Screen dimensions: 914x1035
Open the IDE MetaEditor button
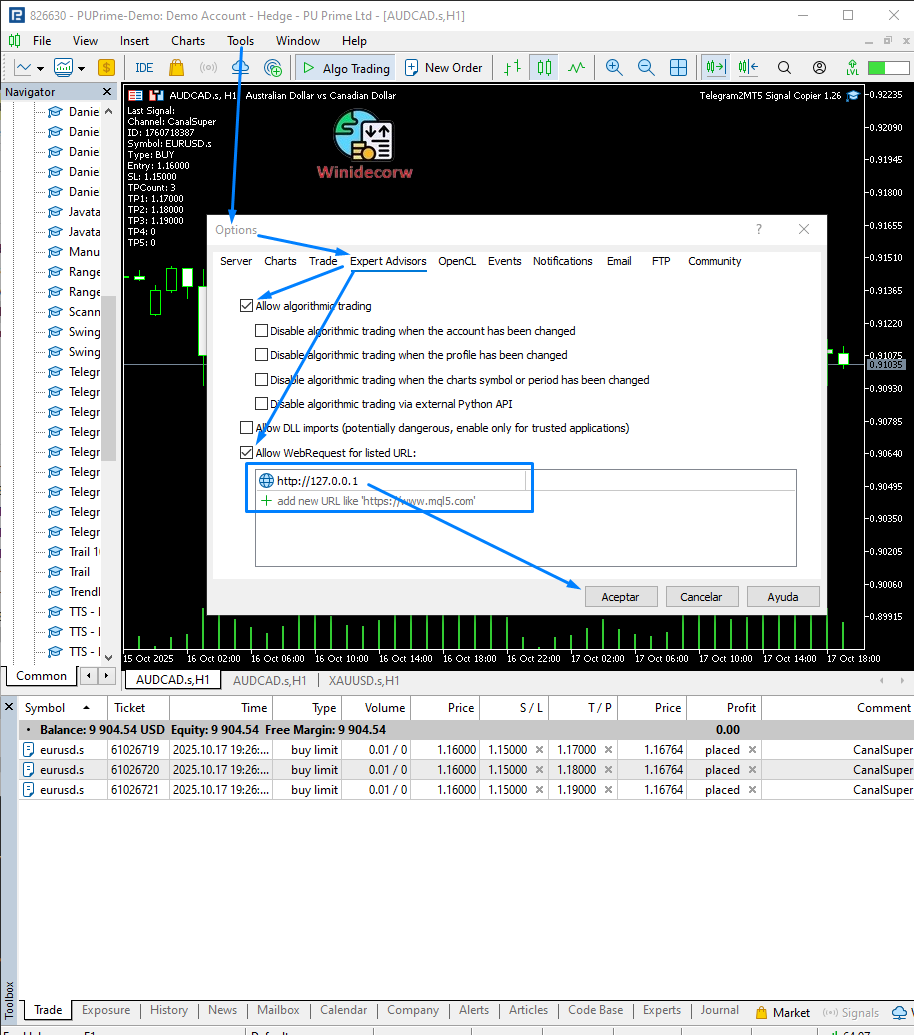click(x=144, y=68)
